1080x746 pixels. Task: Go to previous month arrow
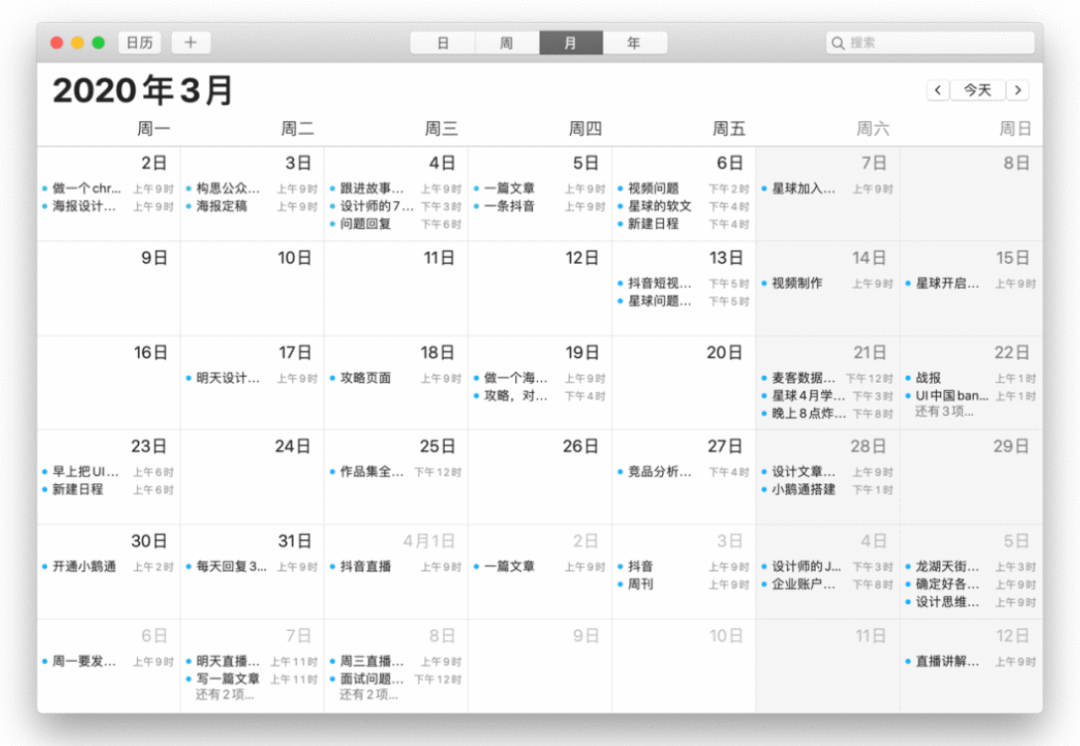click(x=938, y=90)
